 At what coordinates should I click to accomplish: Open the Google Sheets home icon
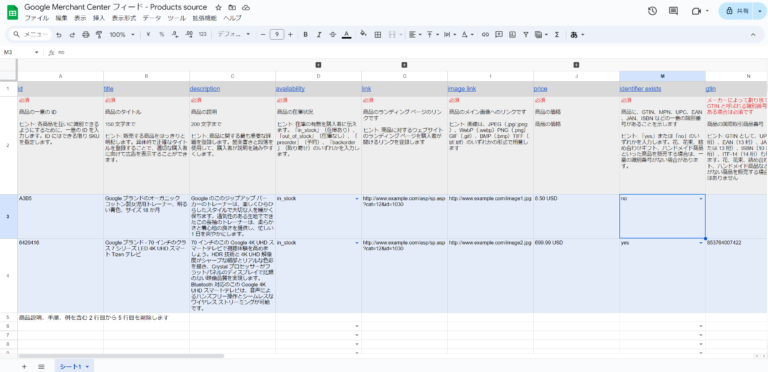[x=12, y=12]
